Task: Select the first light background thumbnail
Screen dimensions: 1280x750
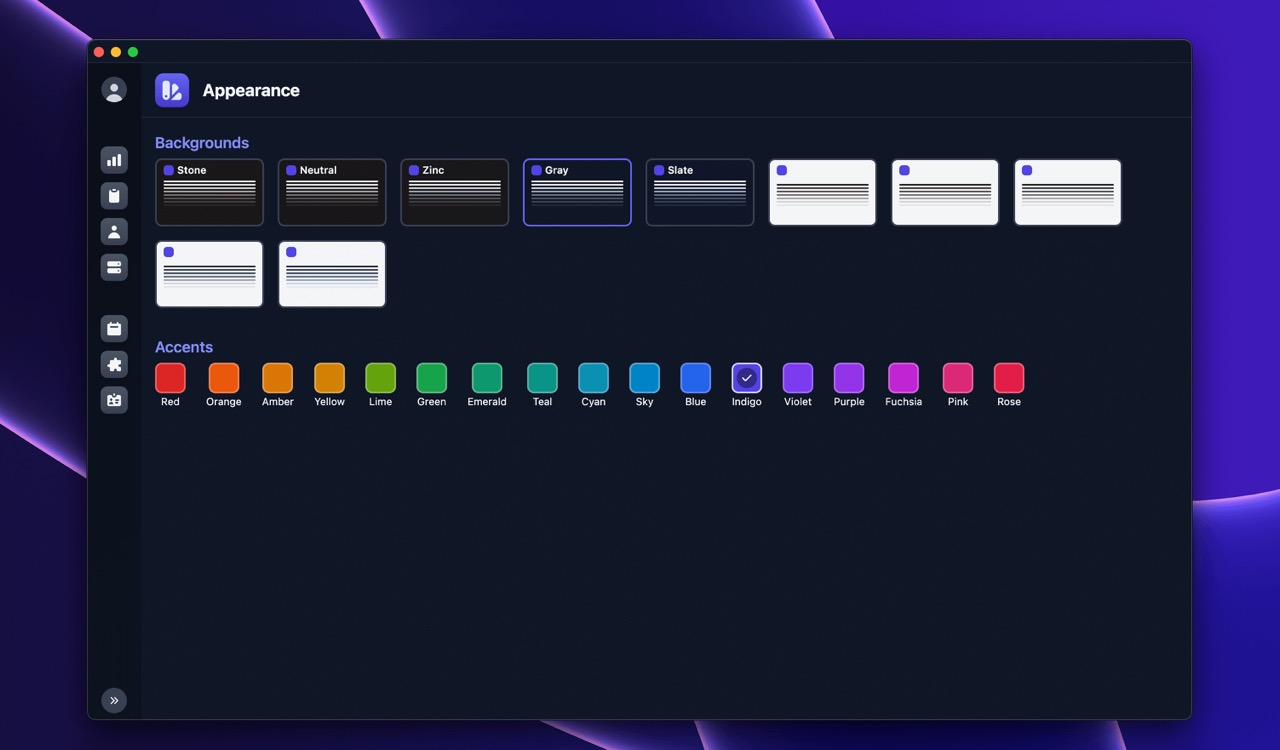Action: pos(822,192)
